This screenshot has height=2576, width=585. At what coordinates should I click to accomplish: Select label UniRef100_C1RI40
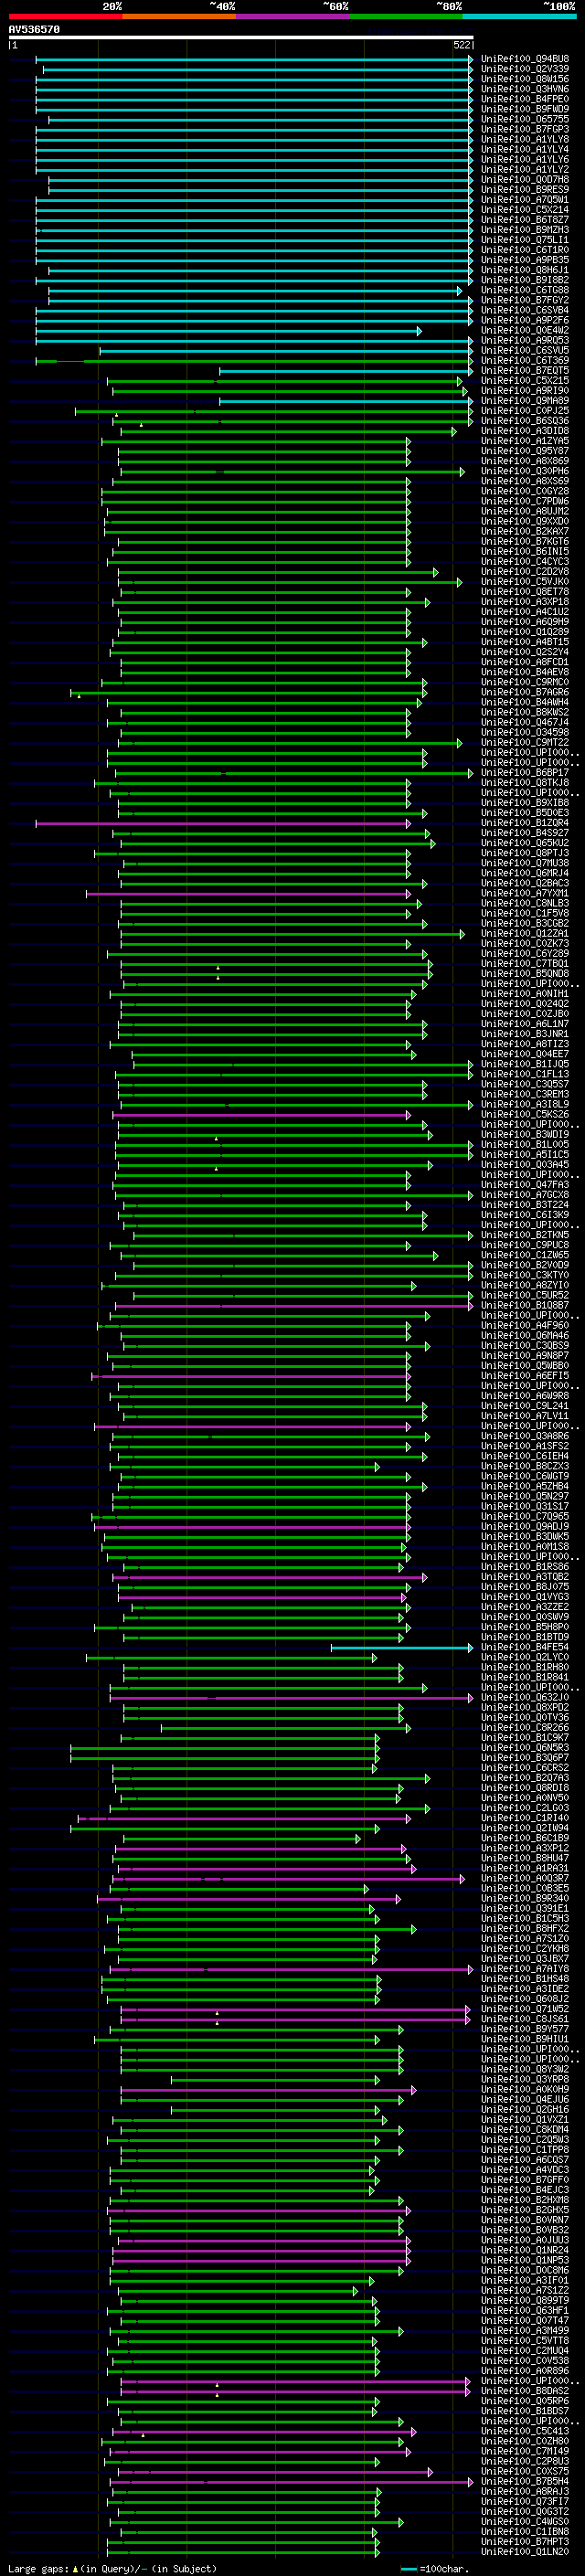[525, 1819]
